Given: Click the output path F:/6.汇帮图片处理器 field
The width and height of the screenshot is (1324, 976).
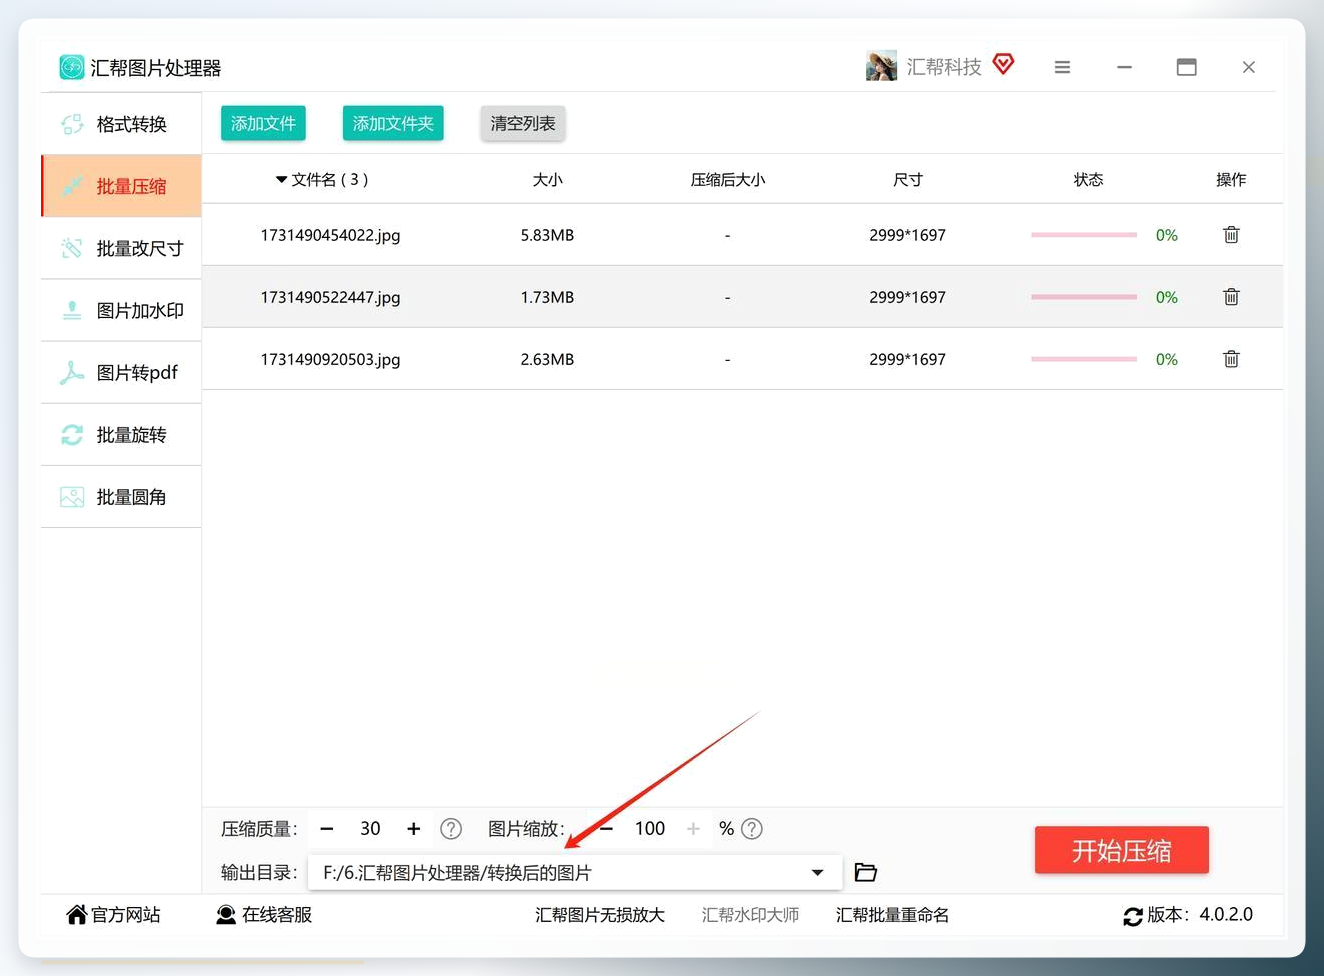Looking at the screenshot, I should point(575,873).
